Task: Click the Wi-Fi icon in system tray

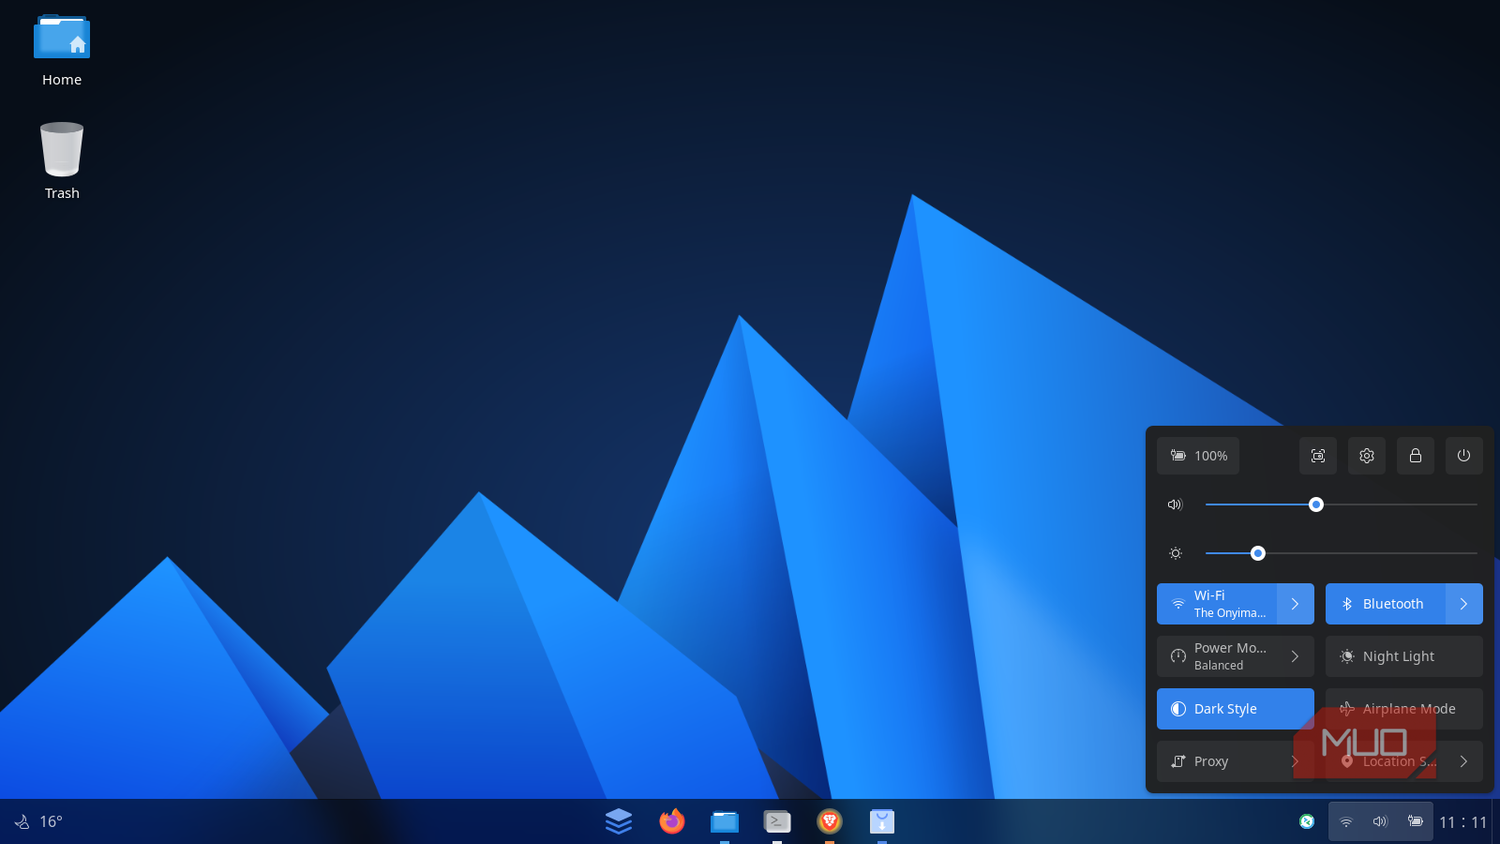Action: [x=1346, y=822]
